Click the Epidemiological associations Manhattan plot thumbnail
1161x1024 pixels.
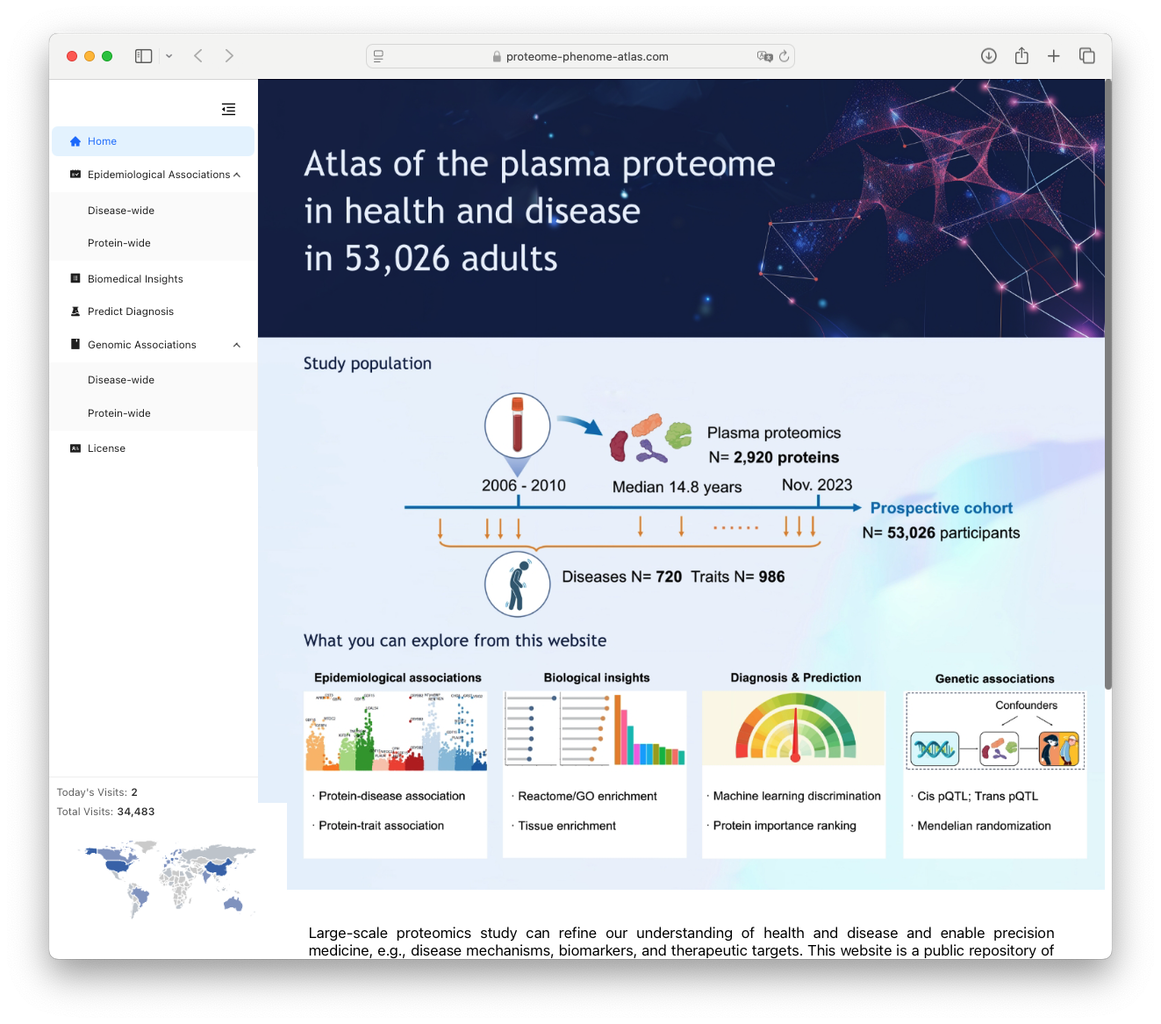pos(396,732)
